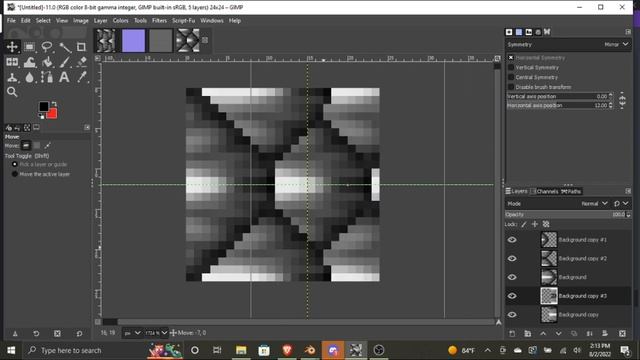The height and width of the screenshot is (360, 640).
Task: Restore tool preset in tool options
Action: click(x=36, y=333)
